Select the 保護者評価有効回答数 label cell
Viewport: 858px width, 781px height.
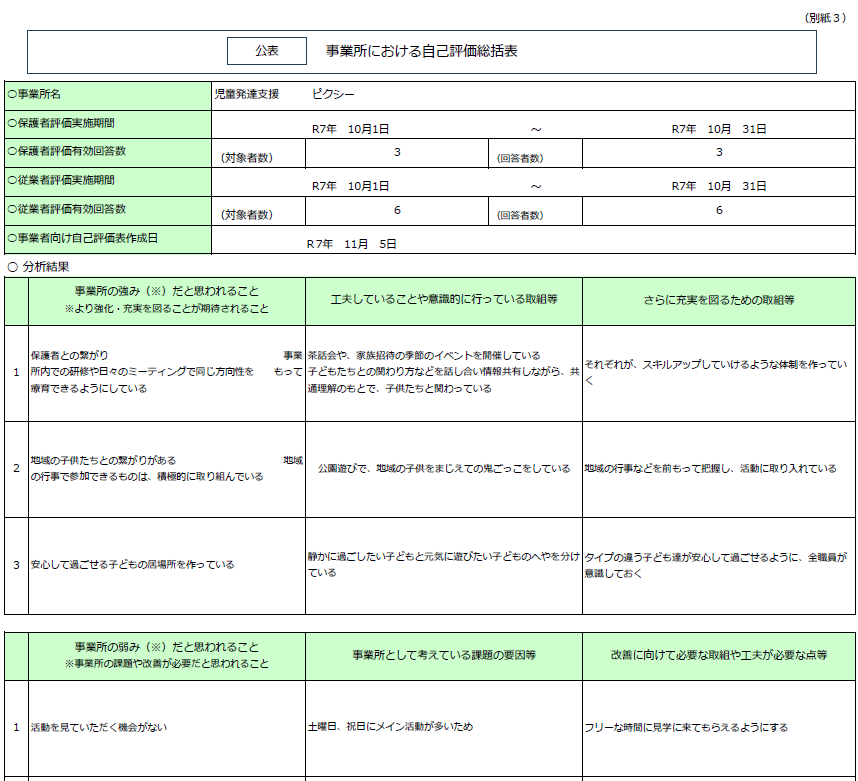[108, 152]
